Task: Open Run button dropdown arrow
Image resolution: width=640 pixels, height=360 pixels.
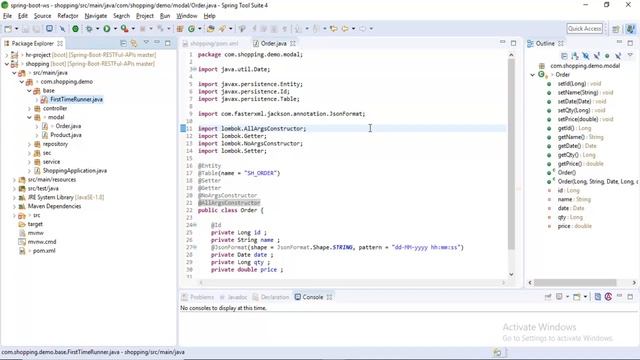Action: 115,29
